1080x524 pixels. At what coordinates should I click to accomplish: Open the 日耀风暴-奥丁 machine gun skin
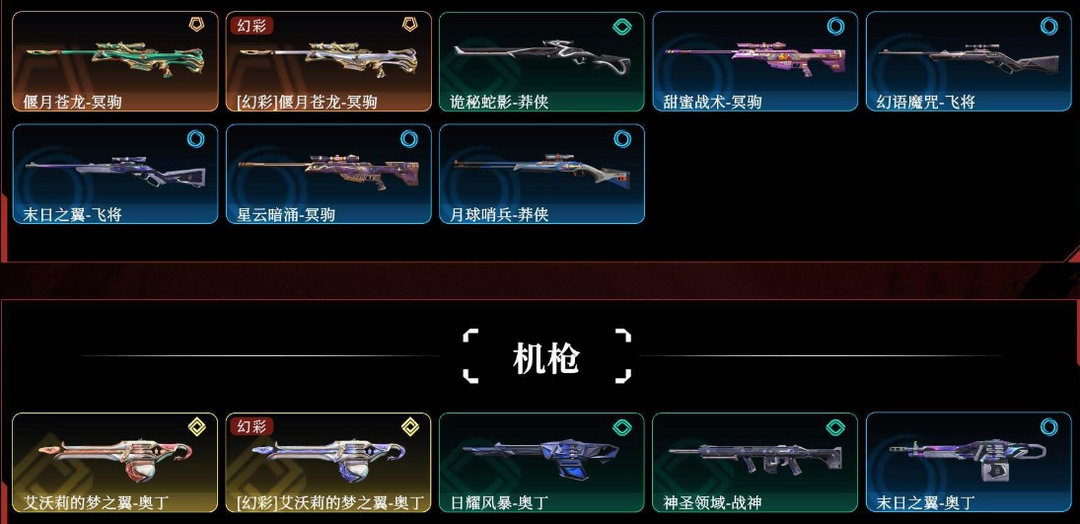tap(541, 462)
